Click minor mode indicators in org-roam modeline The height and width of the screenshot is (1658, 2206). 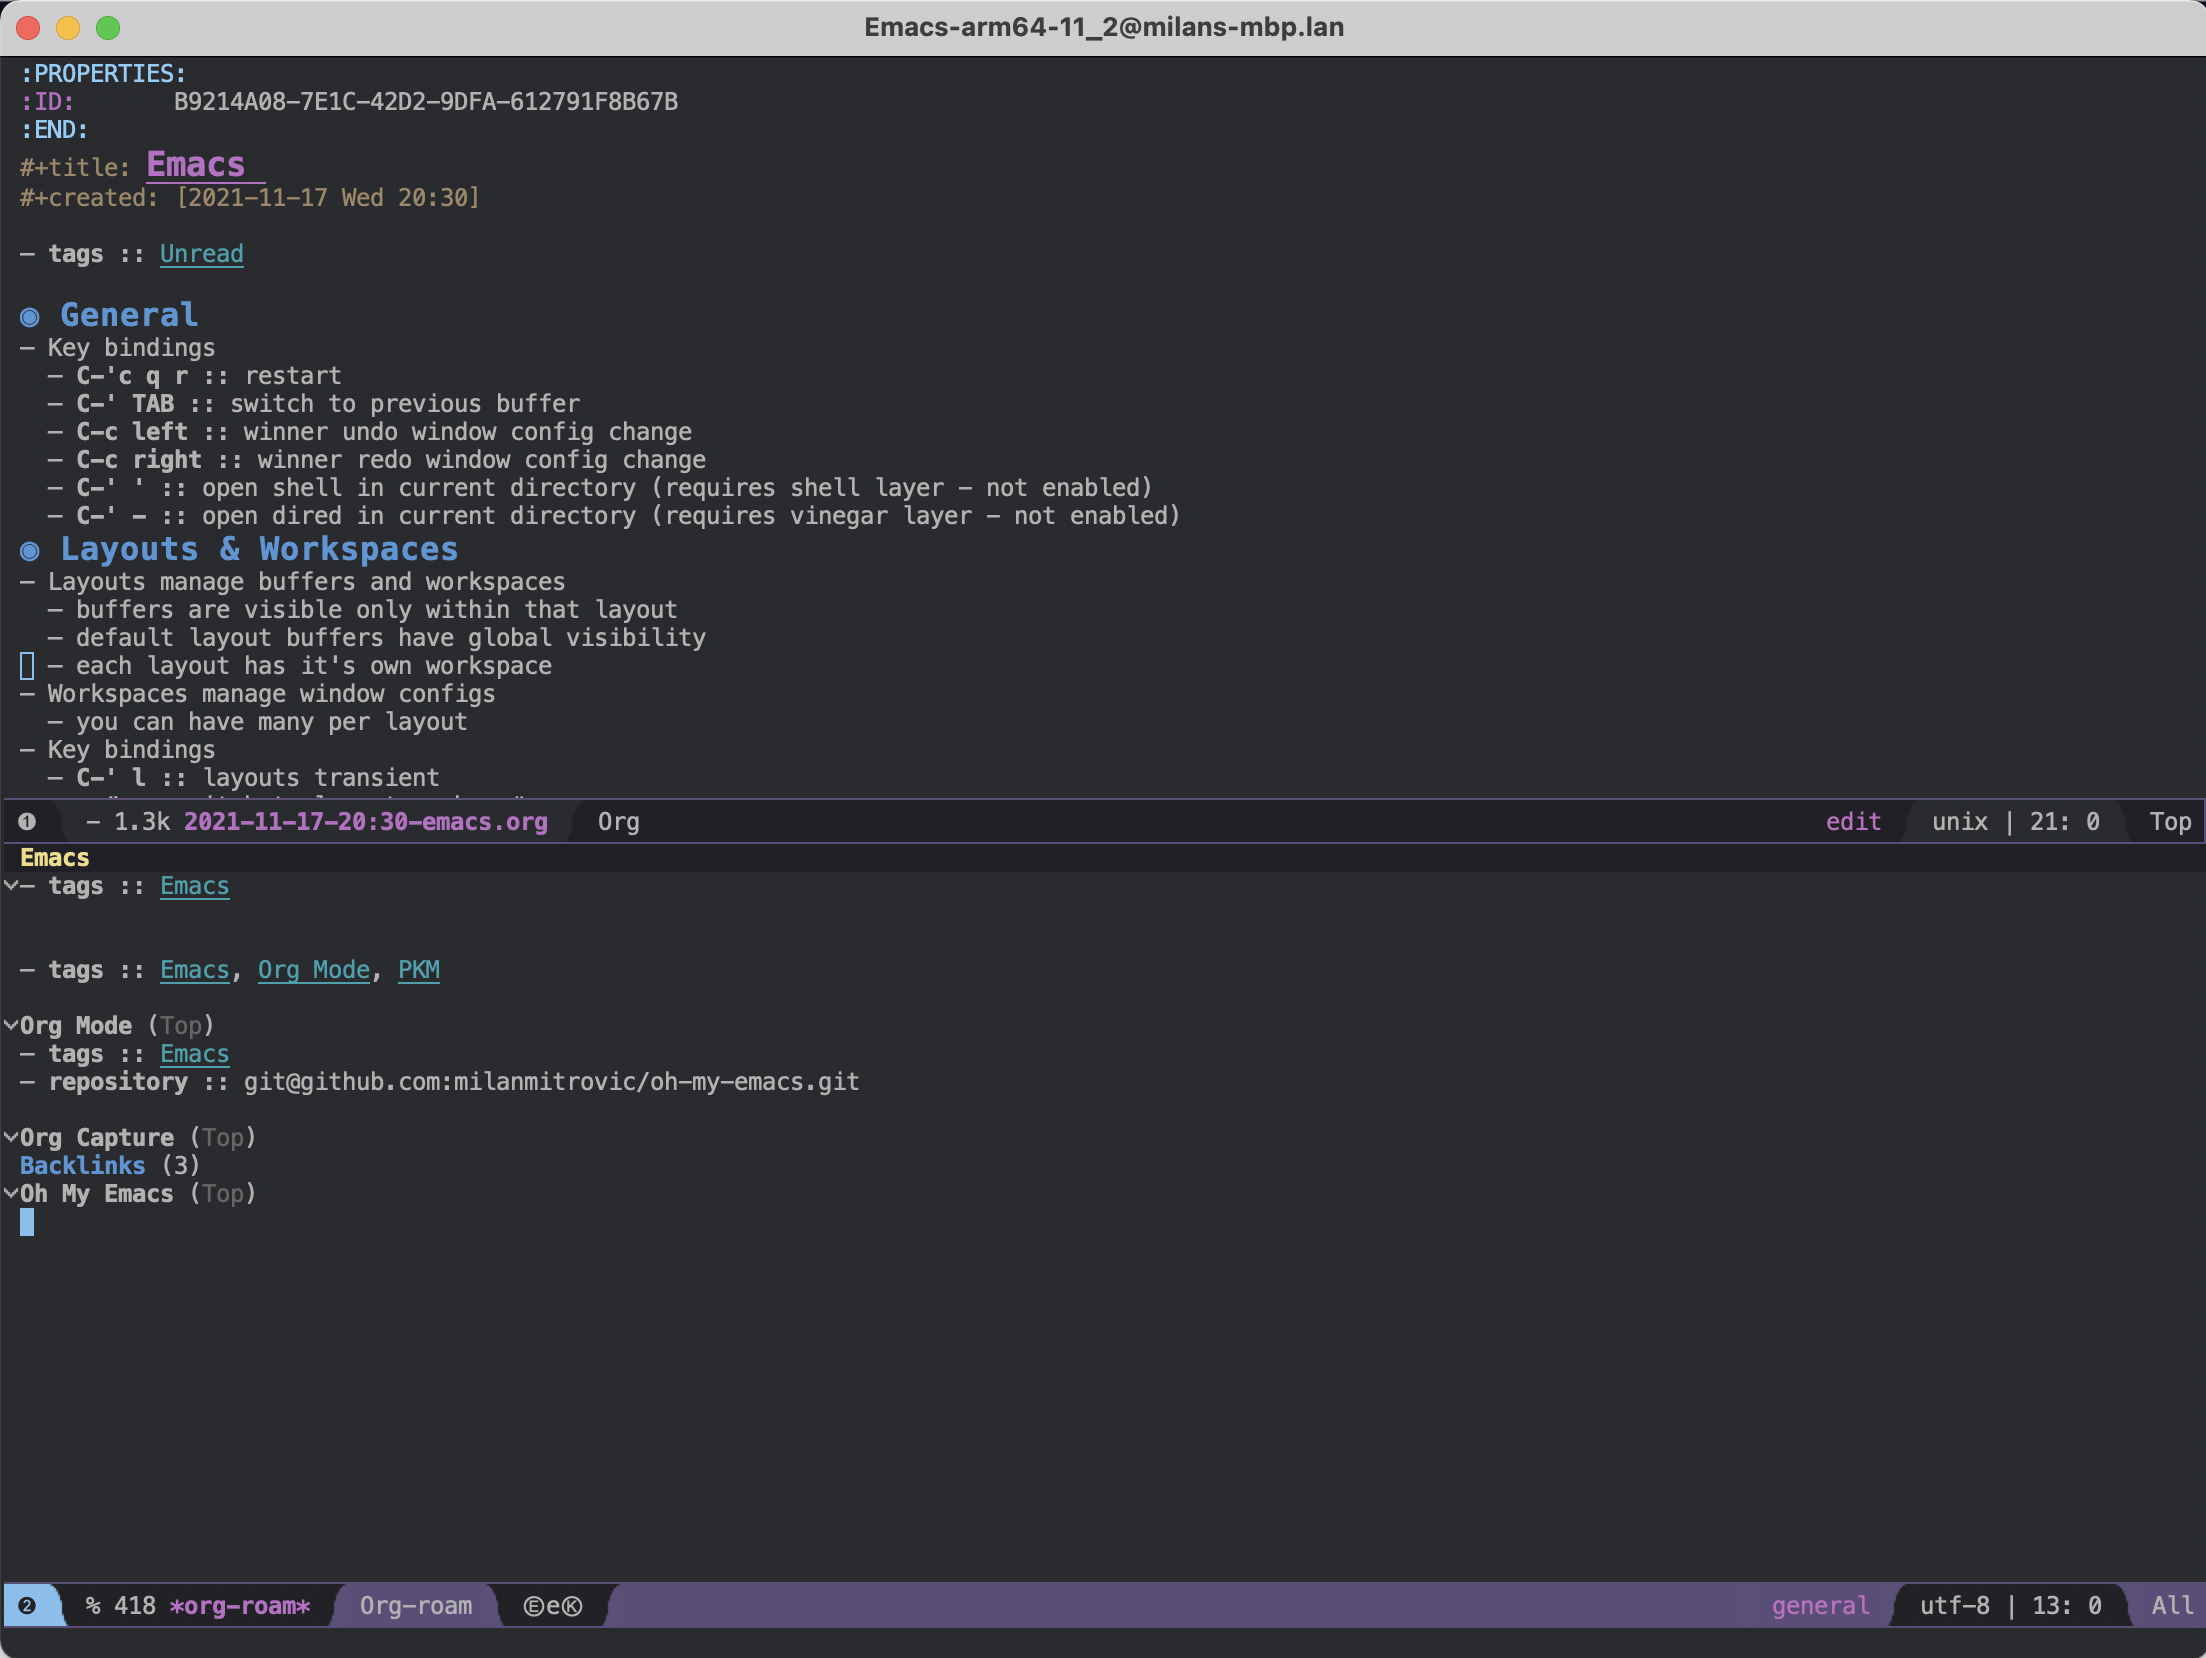pyautogui.click(x=552, y=1606)
